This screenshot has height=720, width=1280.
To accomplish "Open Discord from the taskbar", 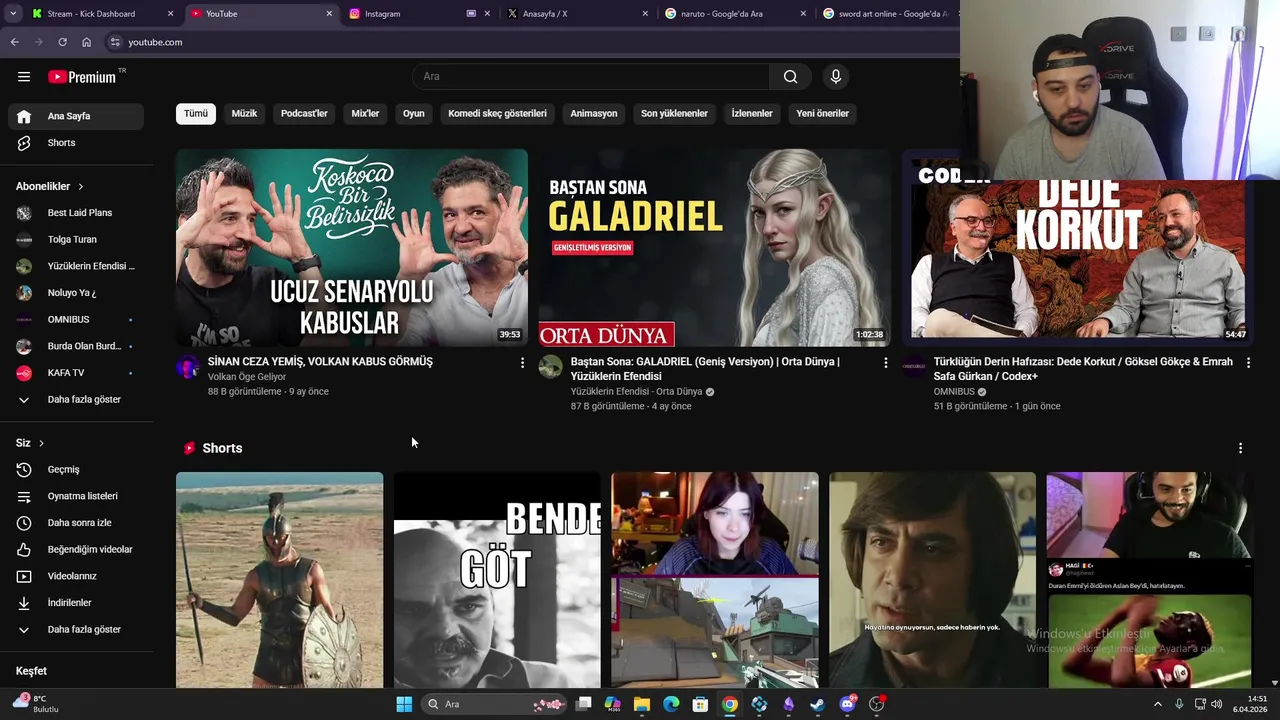I will point(848,704).
